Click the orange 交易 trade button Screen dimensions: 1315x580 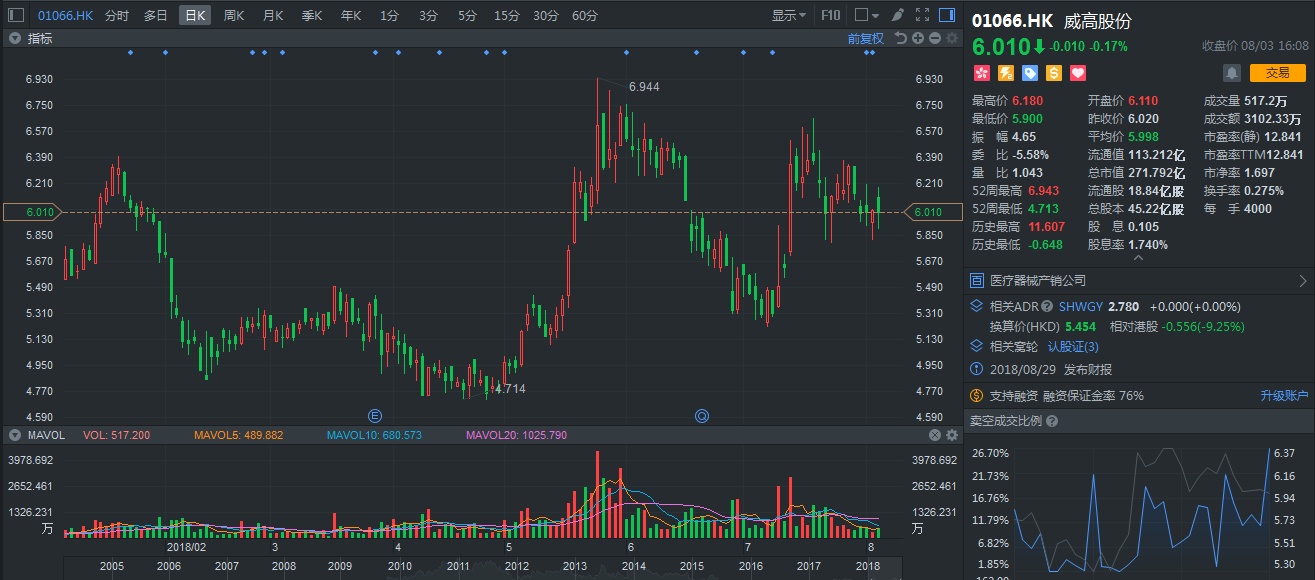click(x=1277, y=72)
